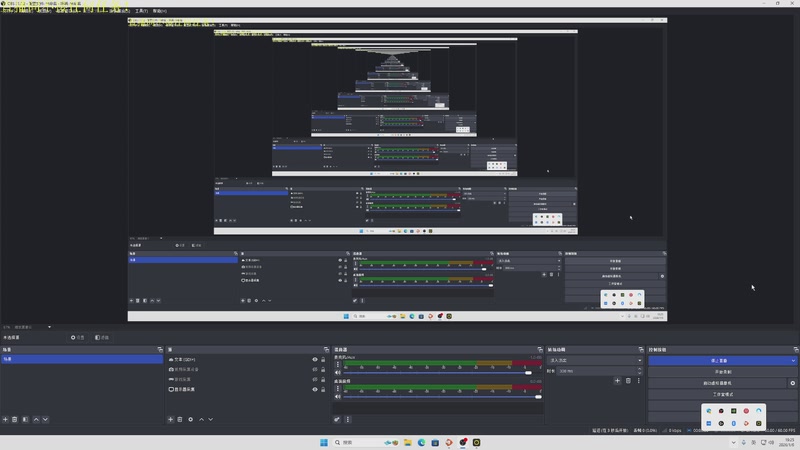Open scene filters icon in the Scenes panel
800x450 pixels.
[x=25, y=419]
